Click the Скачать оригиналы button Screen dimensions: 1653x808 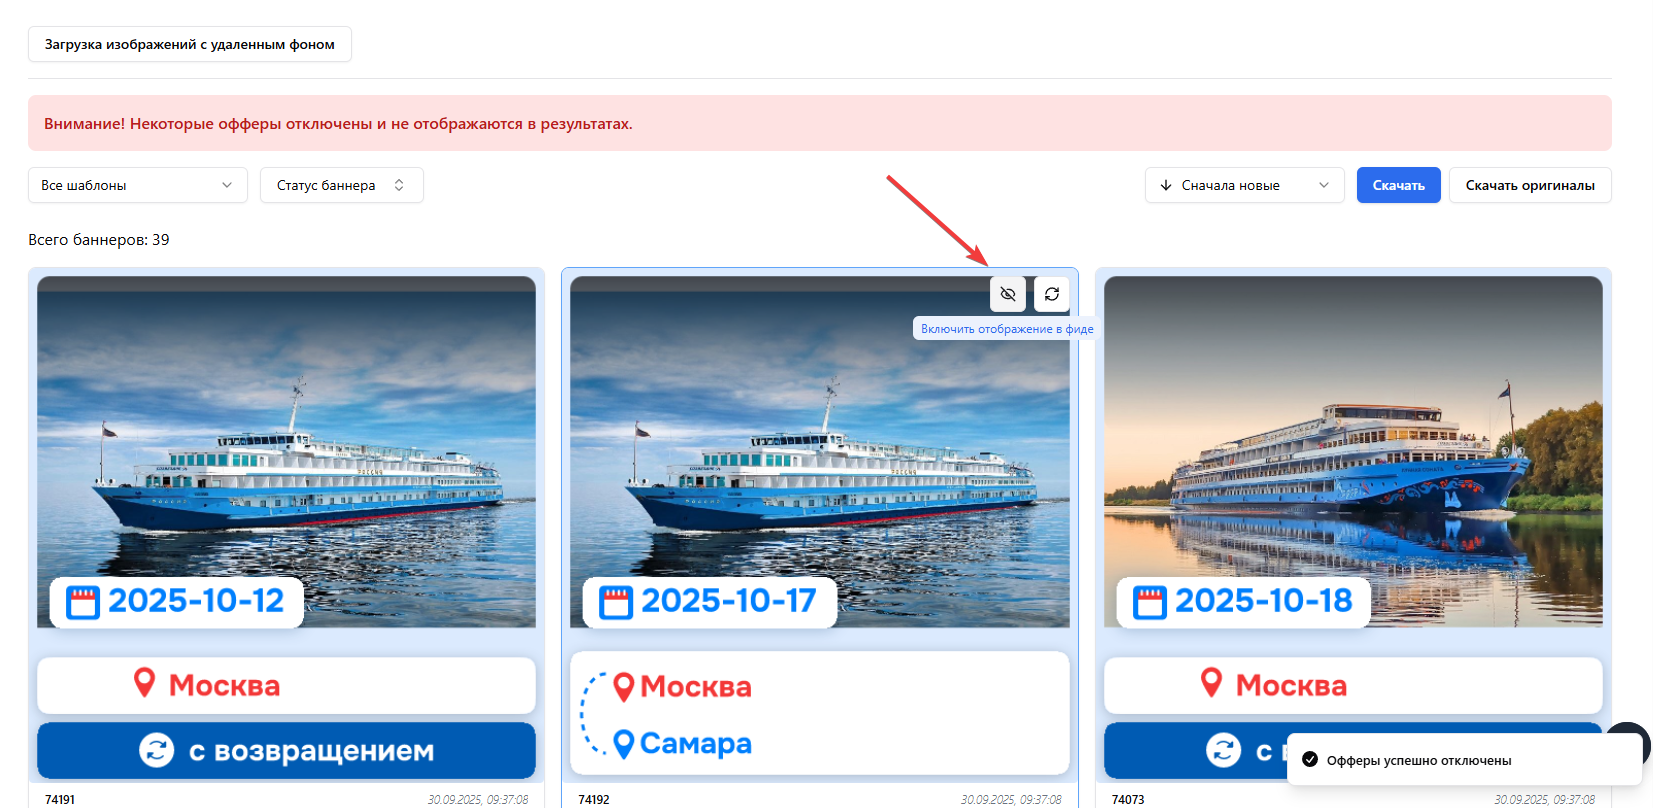point(1530,185)
